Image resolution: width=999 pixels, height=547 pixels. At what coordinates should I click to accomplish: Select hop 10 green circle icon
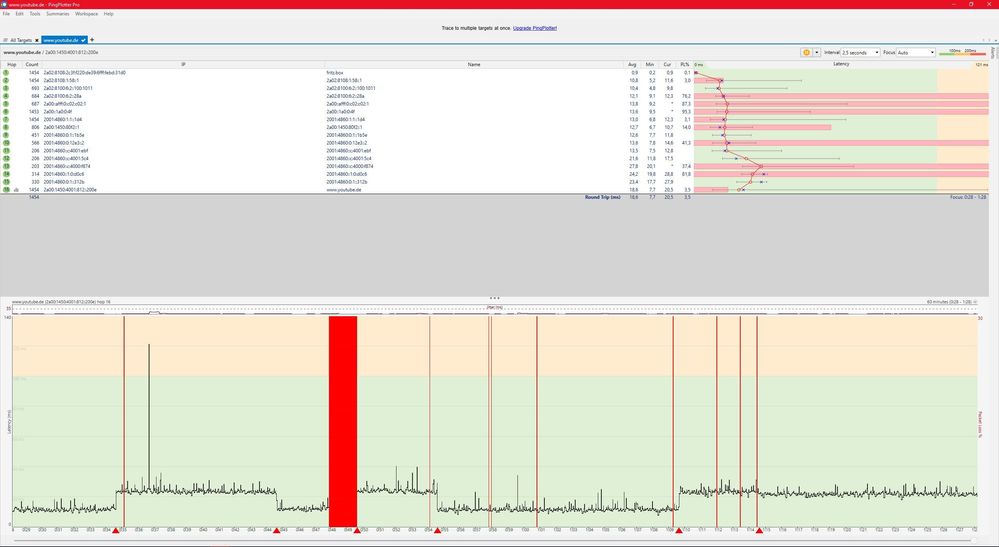tap(6, 143)
